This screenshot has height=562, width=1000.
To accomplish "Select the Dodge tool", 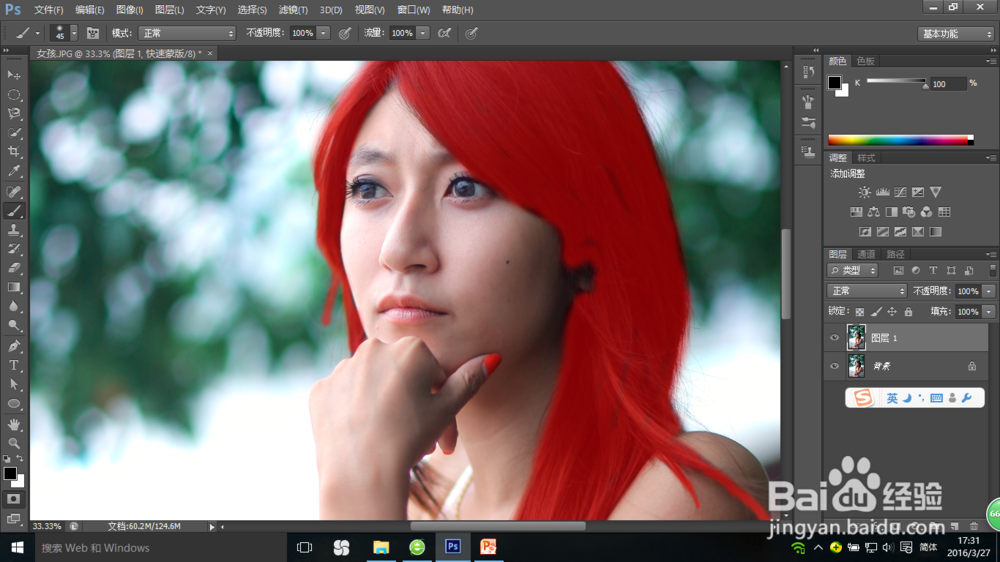I will 14,325.
